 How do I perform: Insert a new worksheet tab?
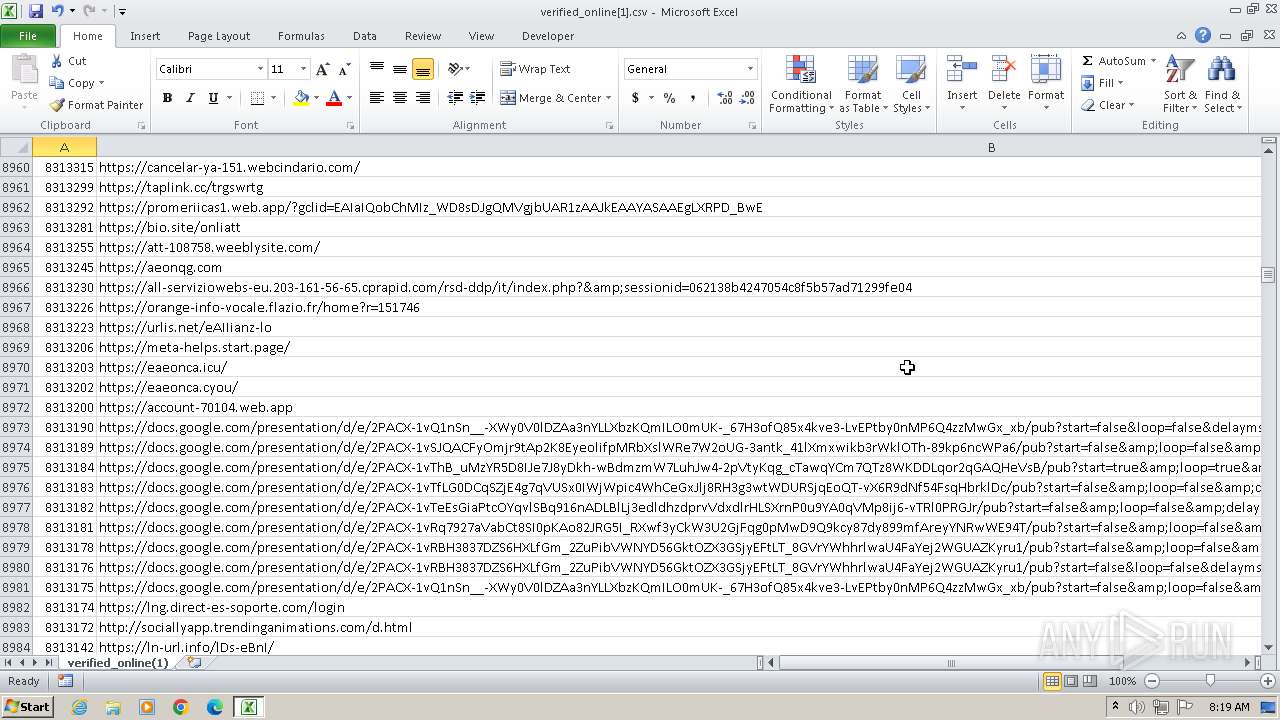tap(194, 663)
